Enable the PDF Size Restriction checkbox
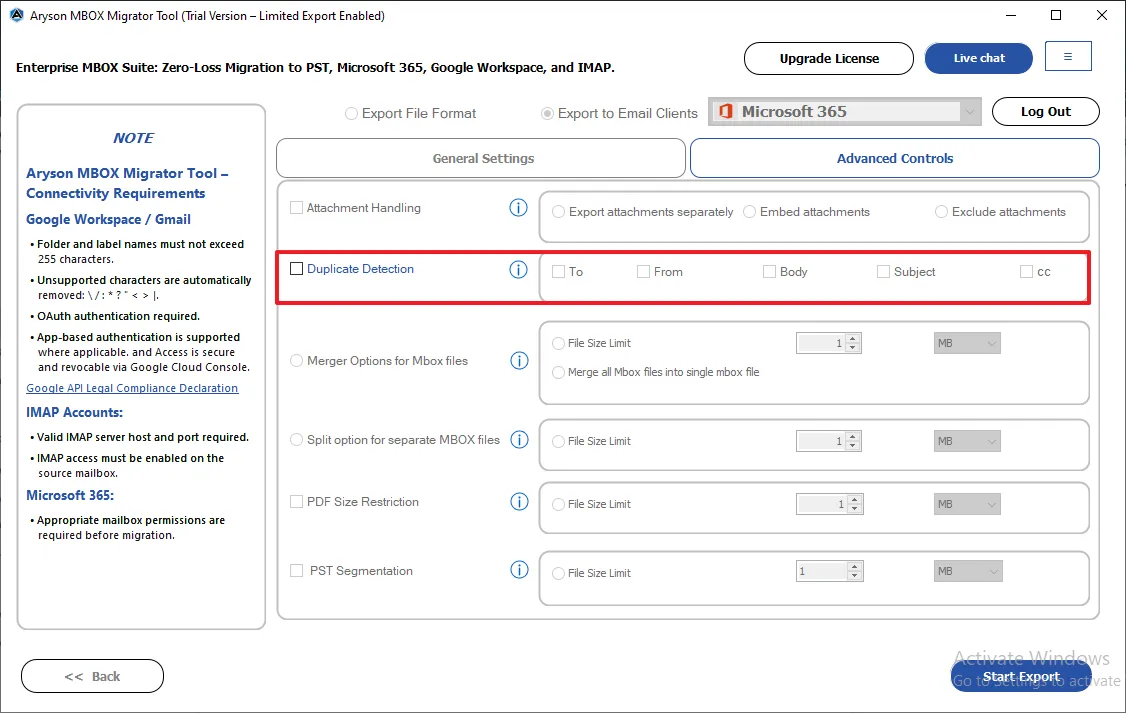Screen dimensions: 1126x713 [x=296, y=501]
